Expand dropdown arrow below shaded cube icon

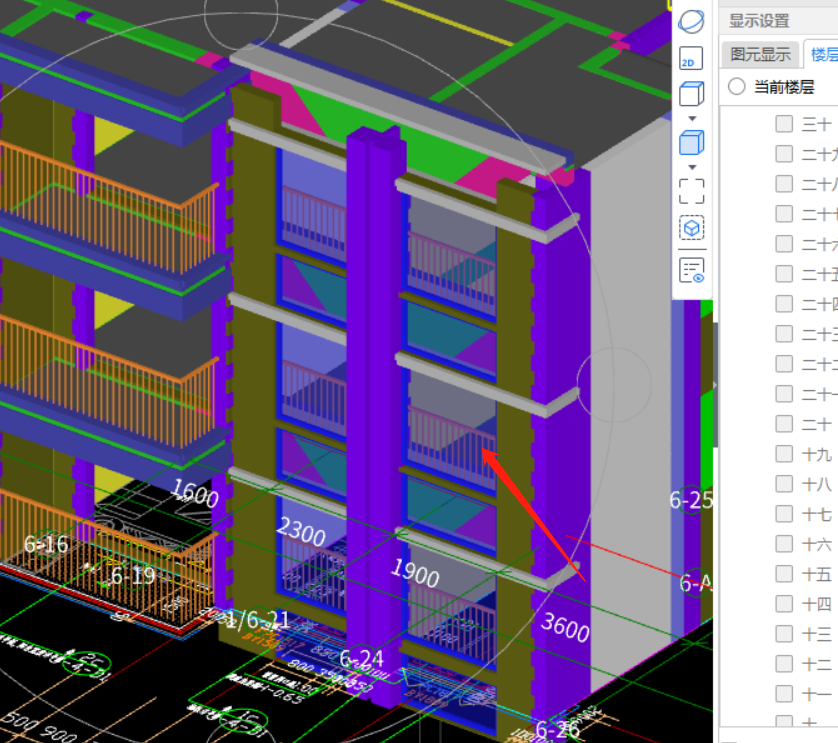pos(692,167)
